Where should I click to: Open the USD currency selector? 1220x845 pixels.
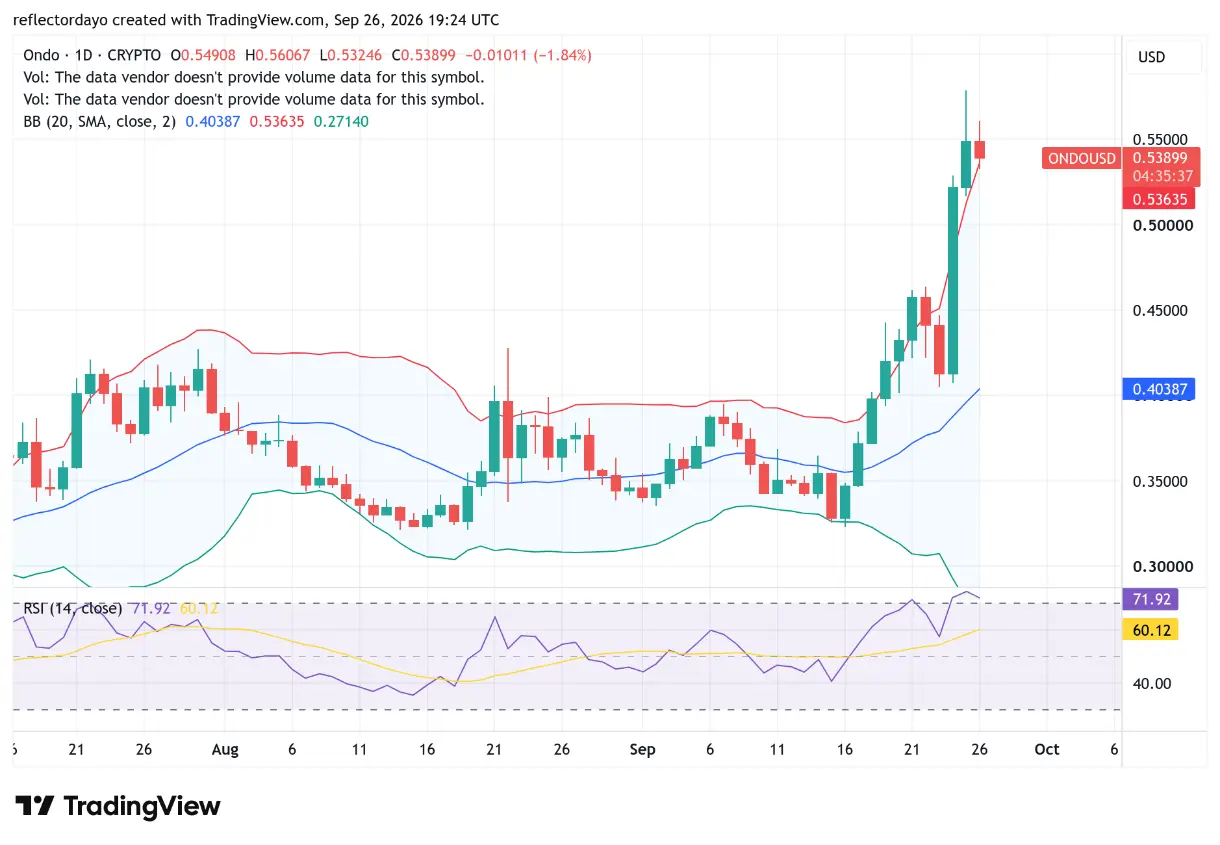(1161, 57)
